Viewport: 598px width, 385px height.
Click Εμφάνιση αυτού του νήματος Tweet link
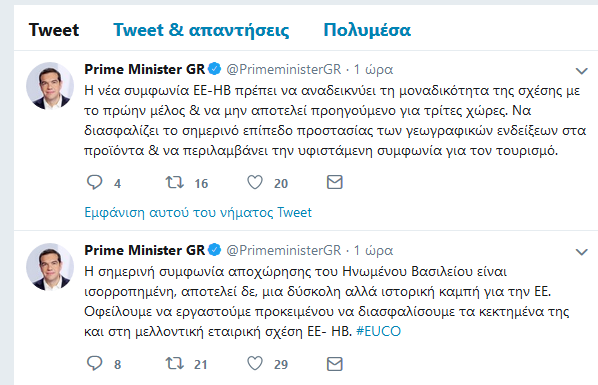(x=198, y=212)
